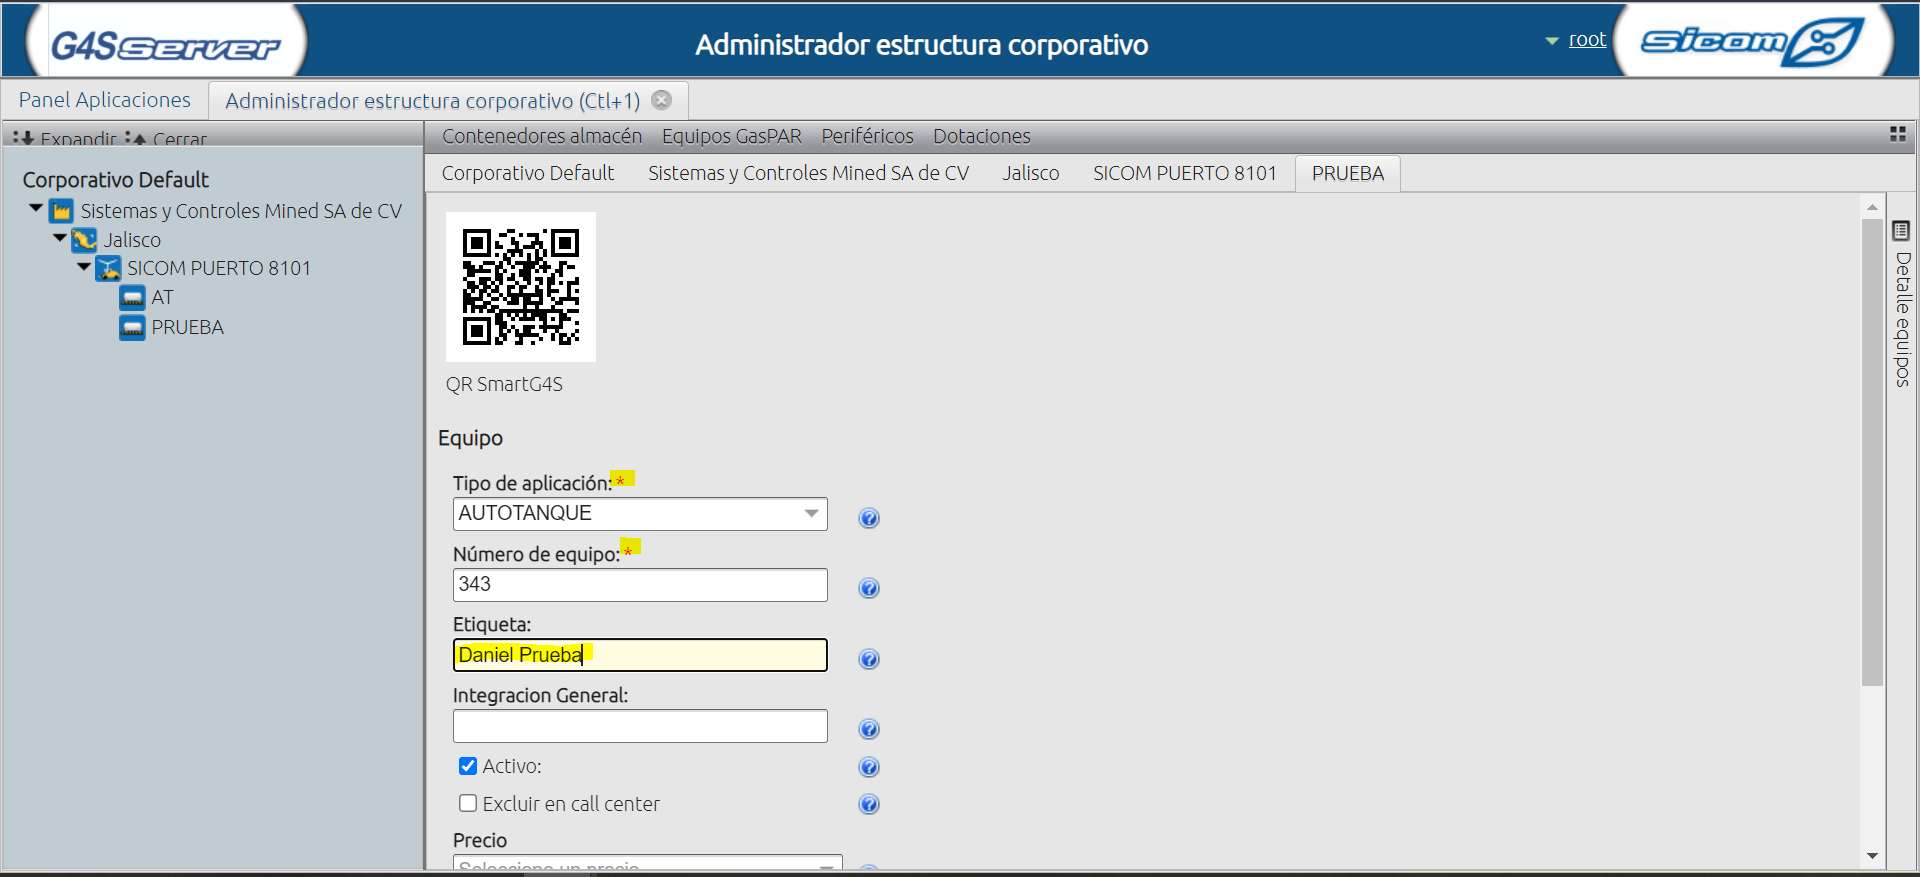Select Corporativo Default tree root

coord(116,180)
